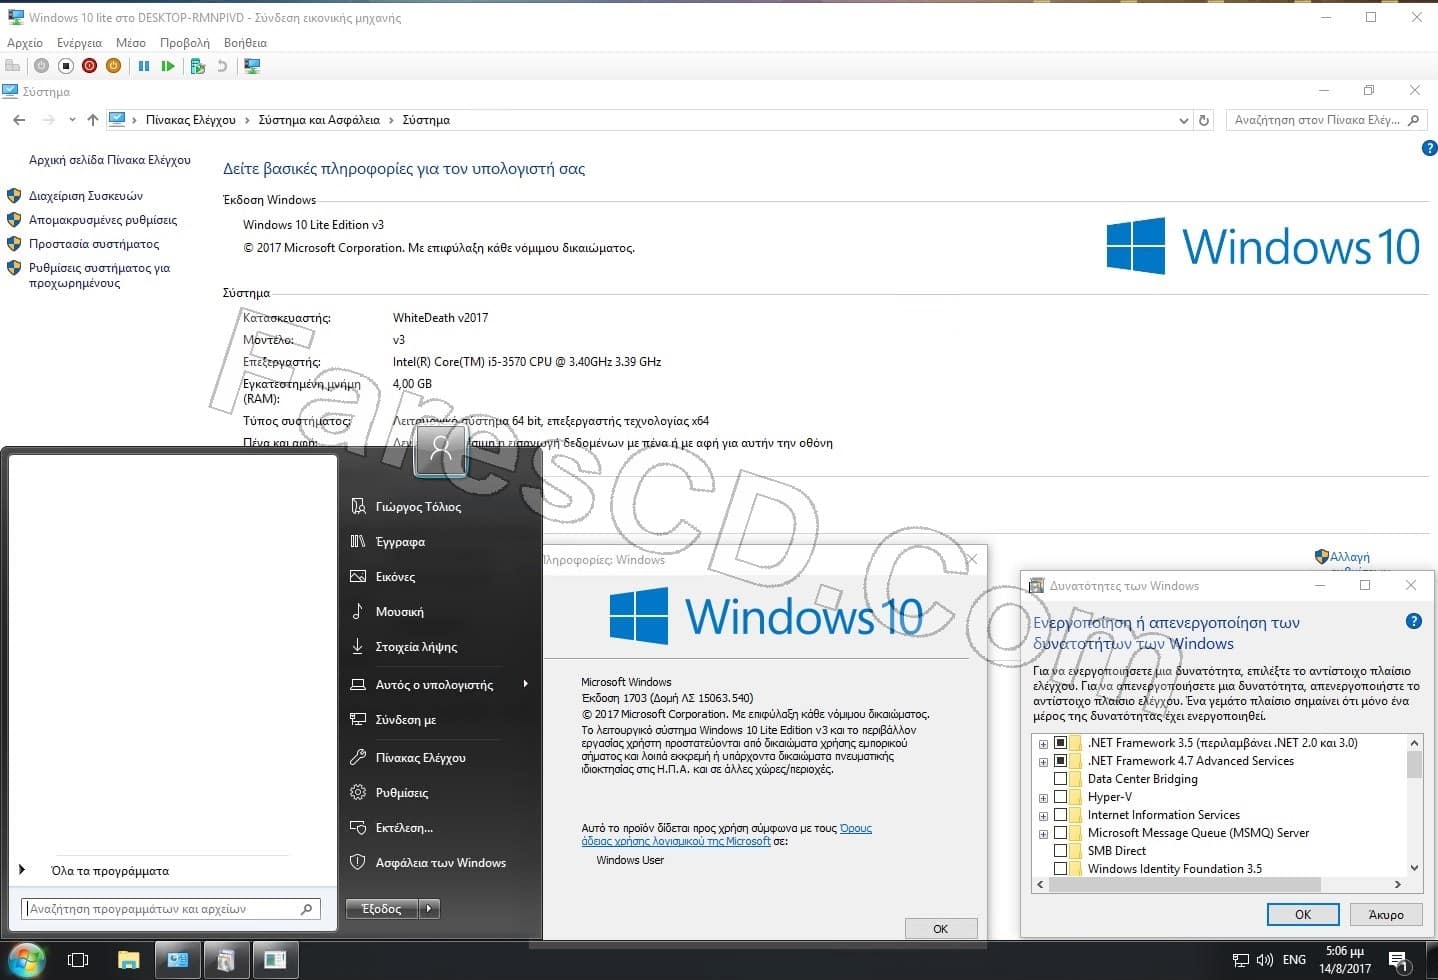1438x980 pixels.
Task: Click the Revert undo arrow icon
Action: coord(222,66)
